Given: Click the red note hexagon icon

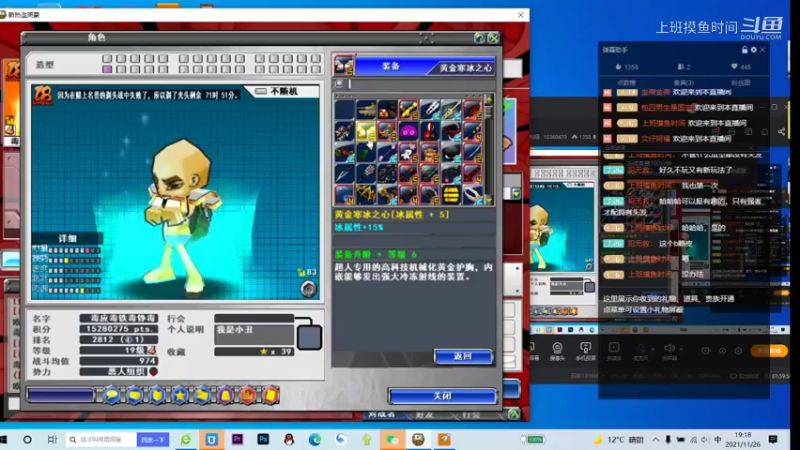Looking at the screenshot, I should point(271,395).
